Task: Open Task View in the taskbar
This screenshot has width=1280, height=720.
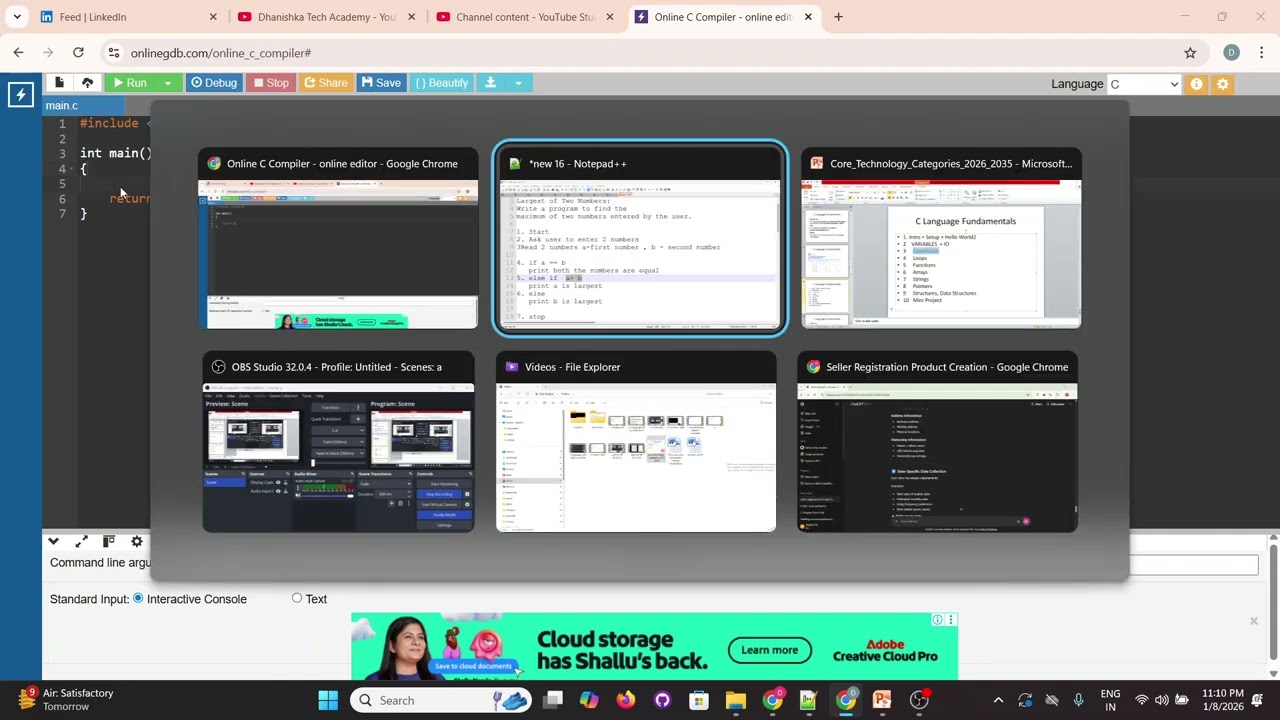Action: pos(553,700)
